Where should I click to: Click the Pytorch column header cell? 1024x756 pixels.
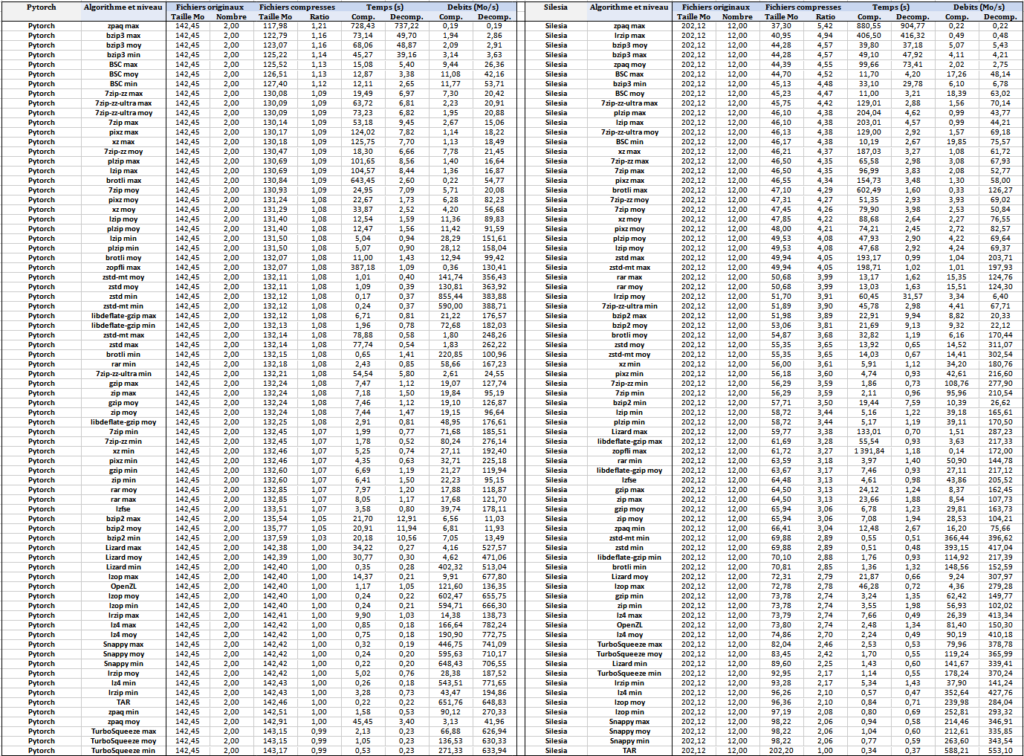(41, 7)
